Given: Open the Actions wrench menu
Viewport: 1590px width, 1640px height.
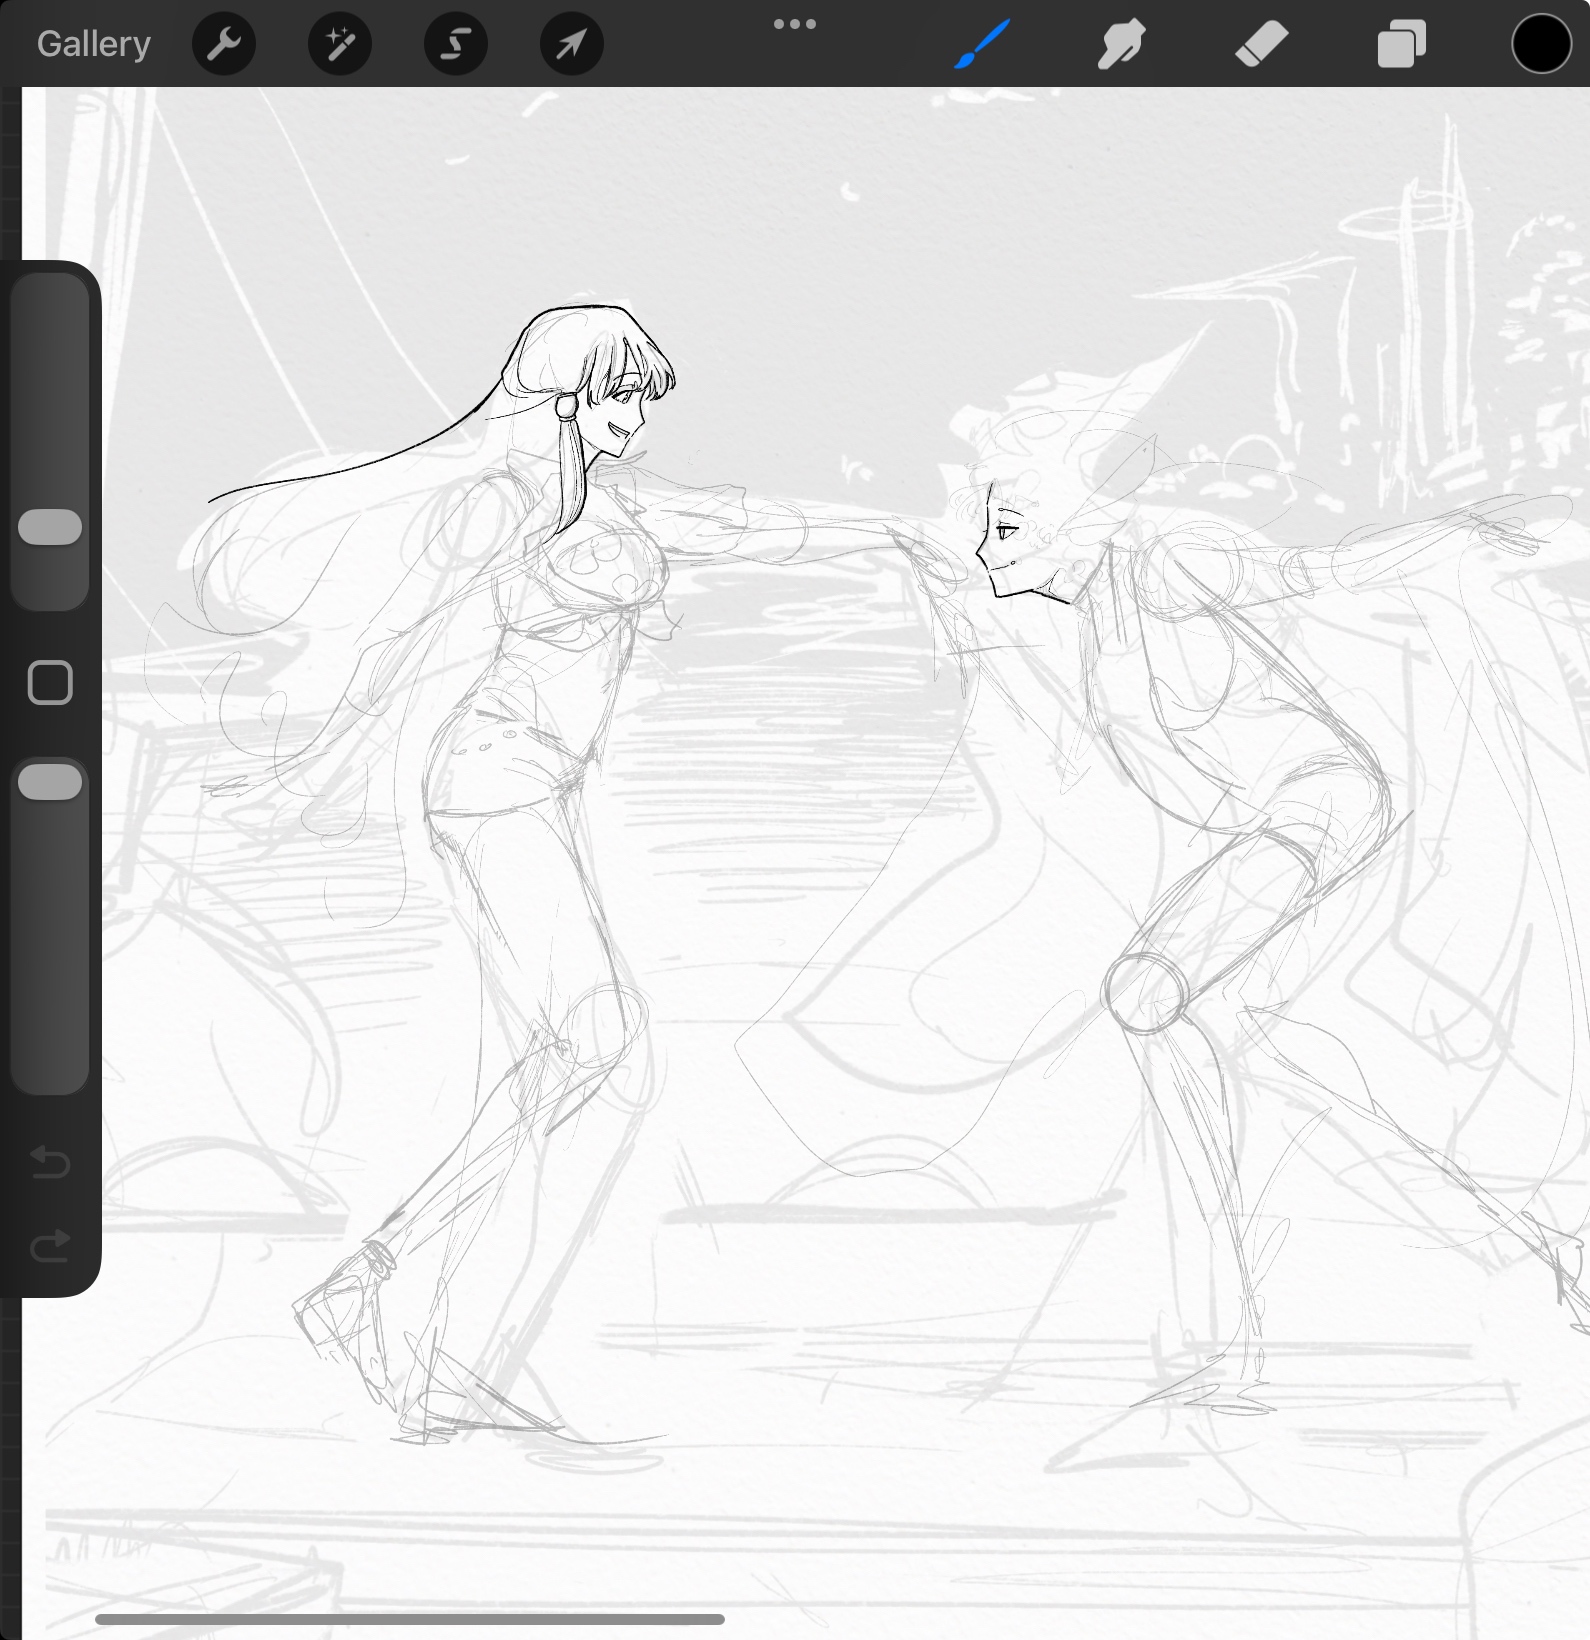Looking at the screenshot, I should tap(224, 44).
